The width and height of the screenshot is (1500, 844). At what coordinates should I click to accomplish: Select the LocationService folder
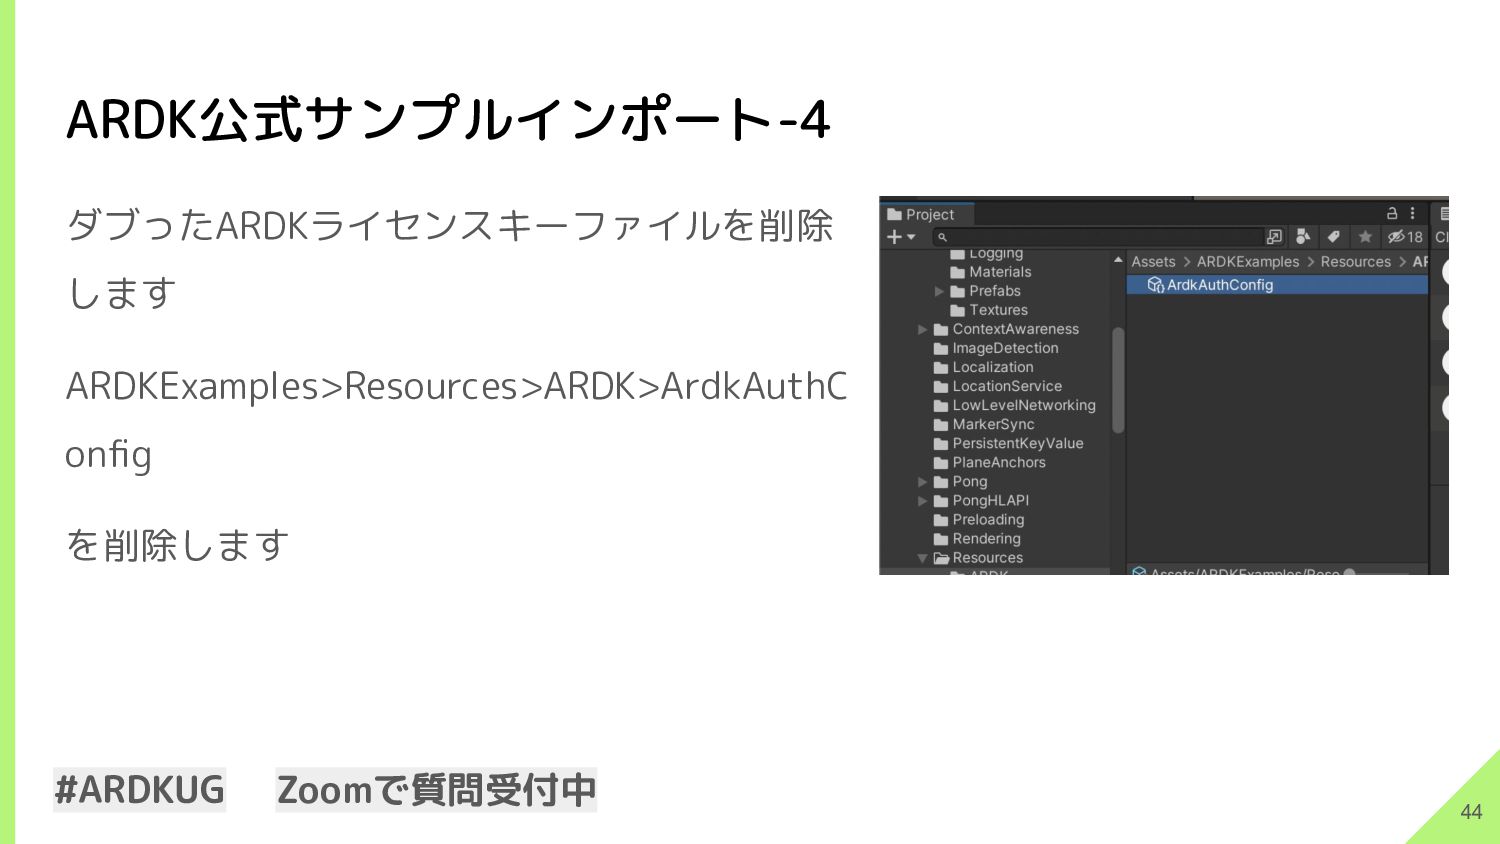pos(997,386)
